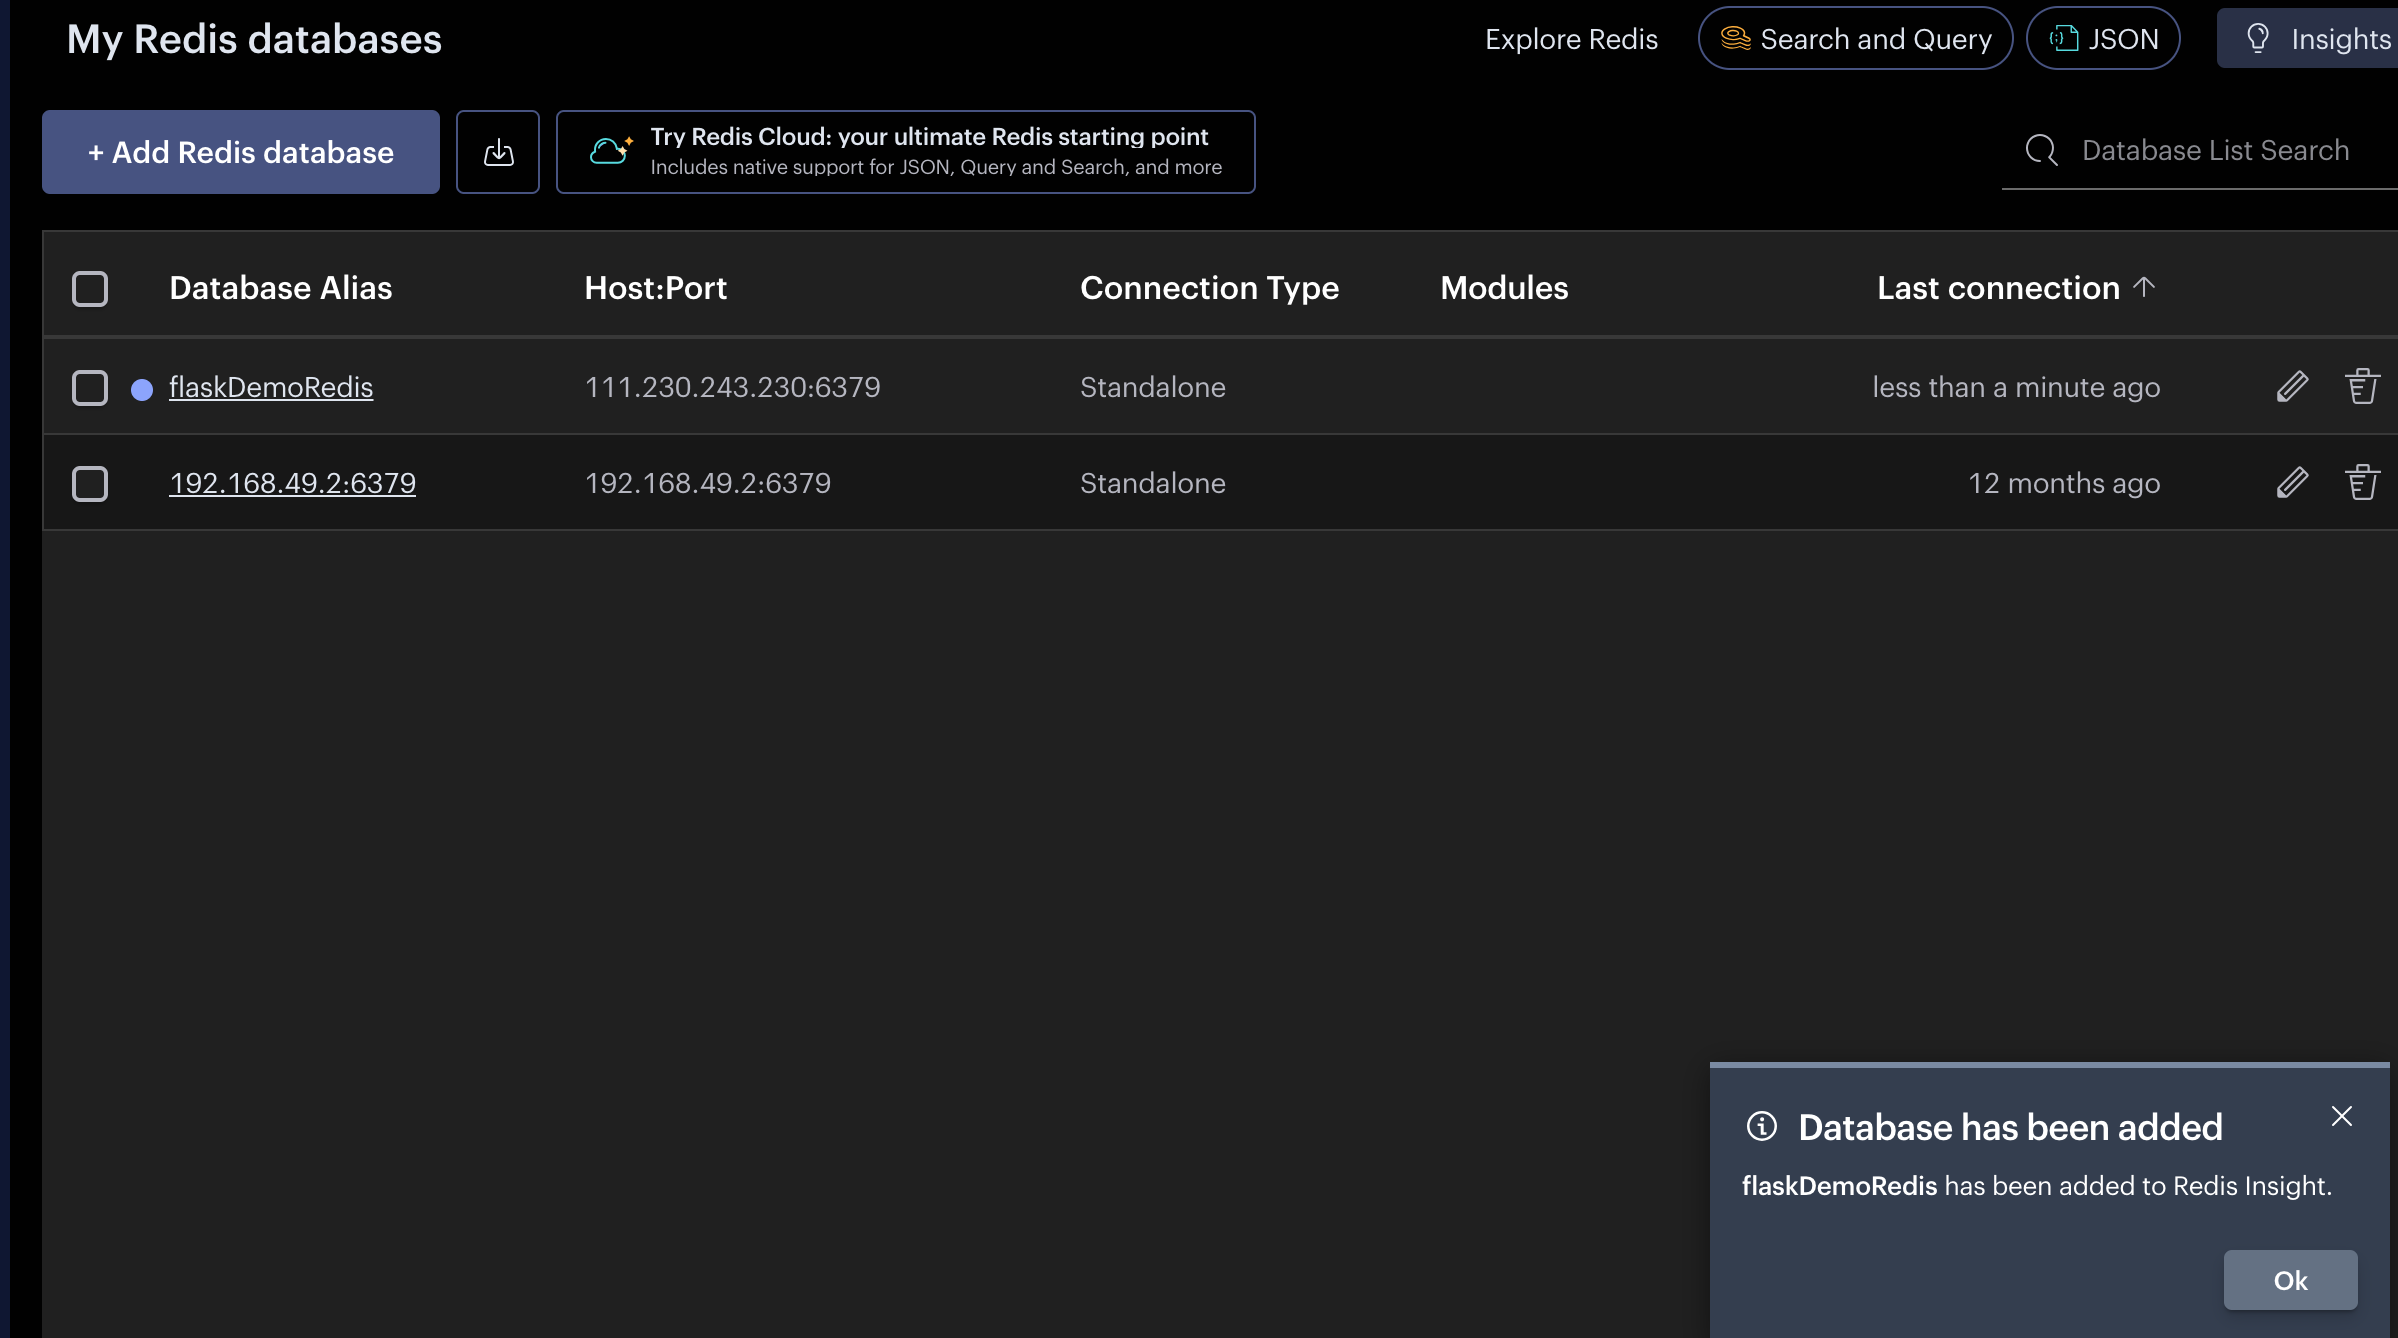Sort by the Host:Port column header
This screenshot has height=1338, width=2398.
[655, 288]
